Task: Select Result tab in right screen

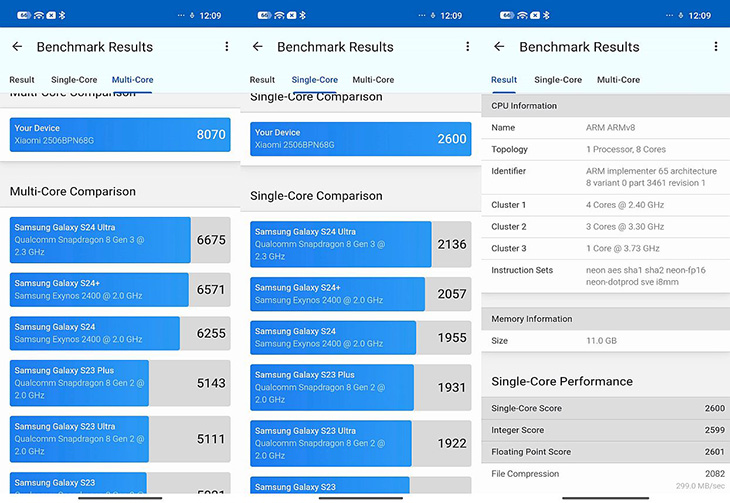Action: tap(504, 80)
